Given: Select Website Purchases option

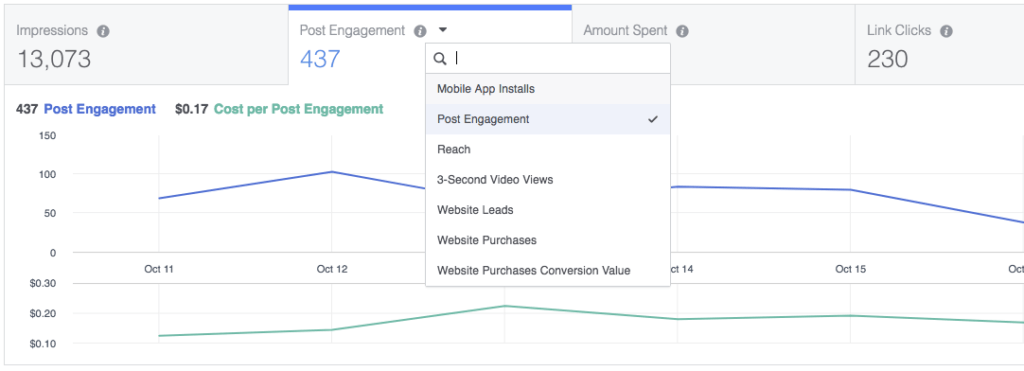Looking at the screenshot, I should coord(548,240).
